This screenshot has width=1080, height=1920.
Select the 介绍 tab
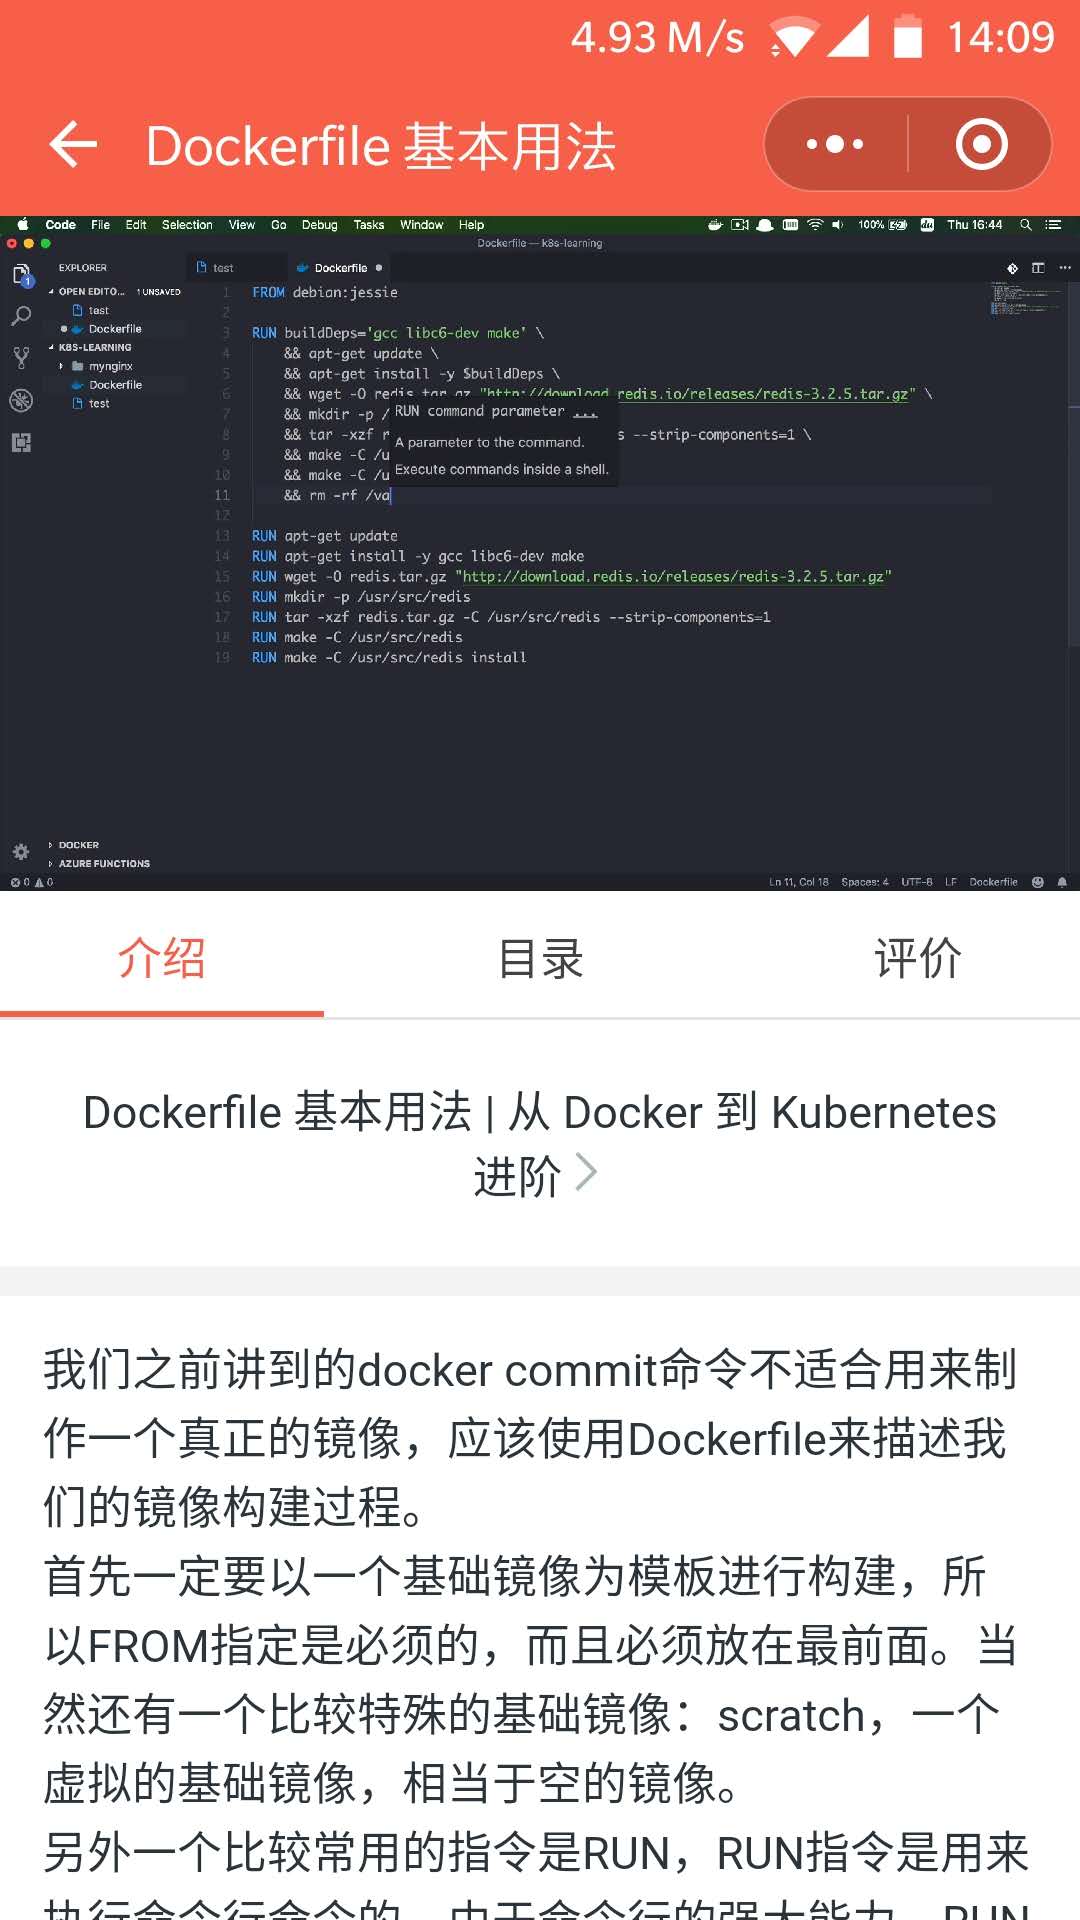click(x=162, y=958)
